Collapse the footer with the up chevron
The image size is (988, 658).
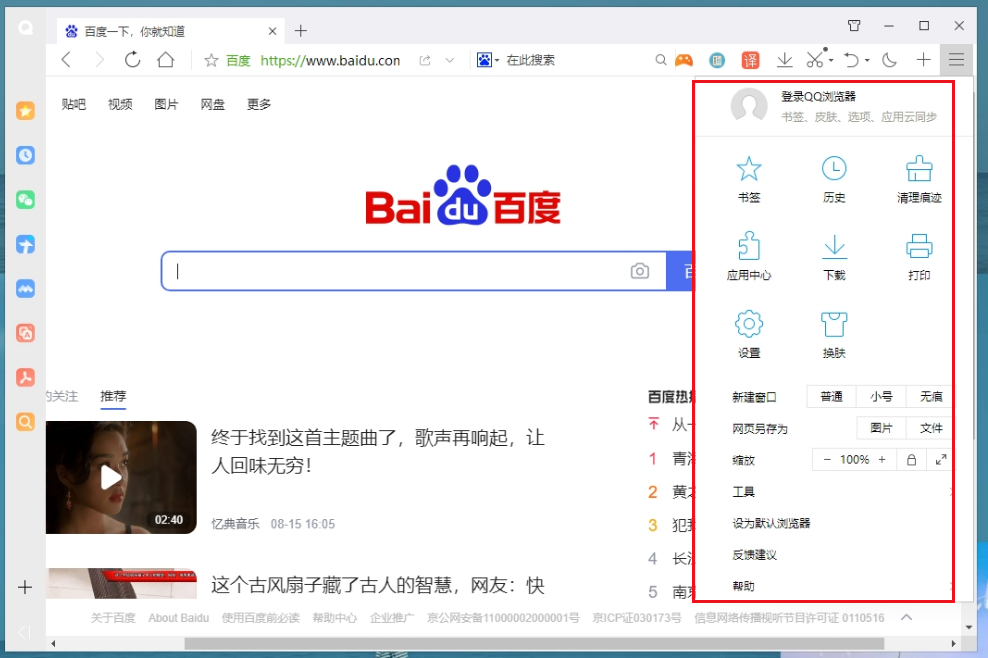(906, 617)
